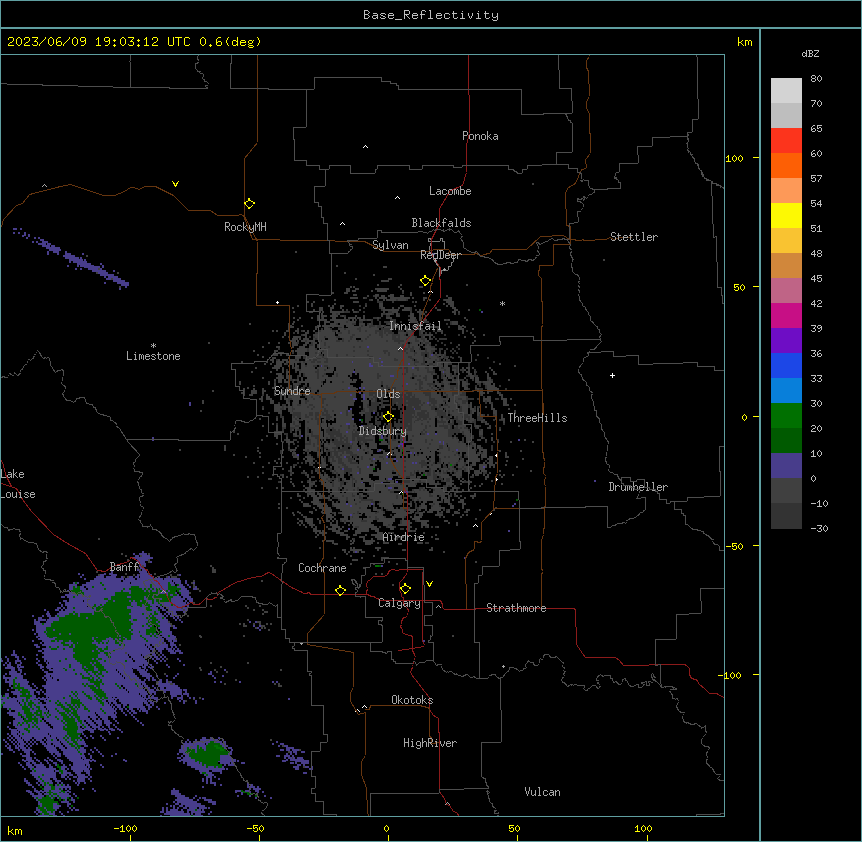
Task: Click the Didsbury label
Action: [382, 431]
